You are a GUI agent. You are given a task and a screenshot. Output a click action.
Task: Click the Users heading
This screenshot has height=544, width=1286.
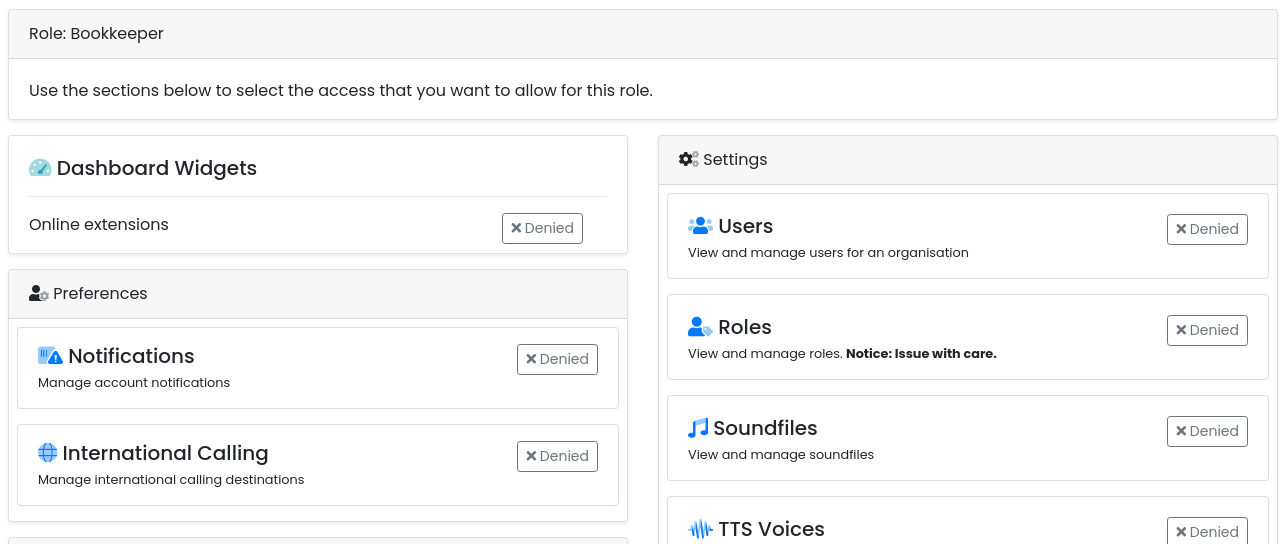click(x=745, y=226)
